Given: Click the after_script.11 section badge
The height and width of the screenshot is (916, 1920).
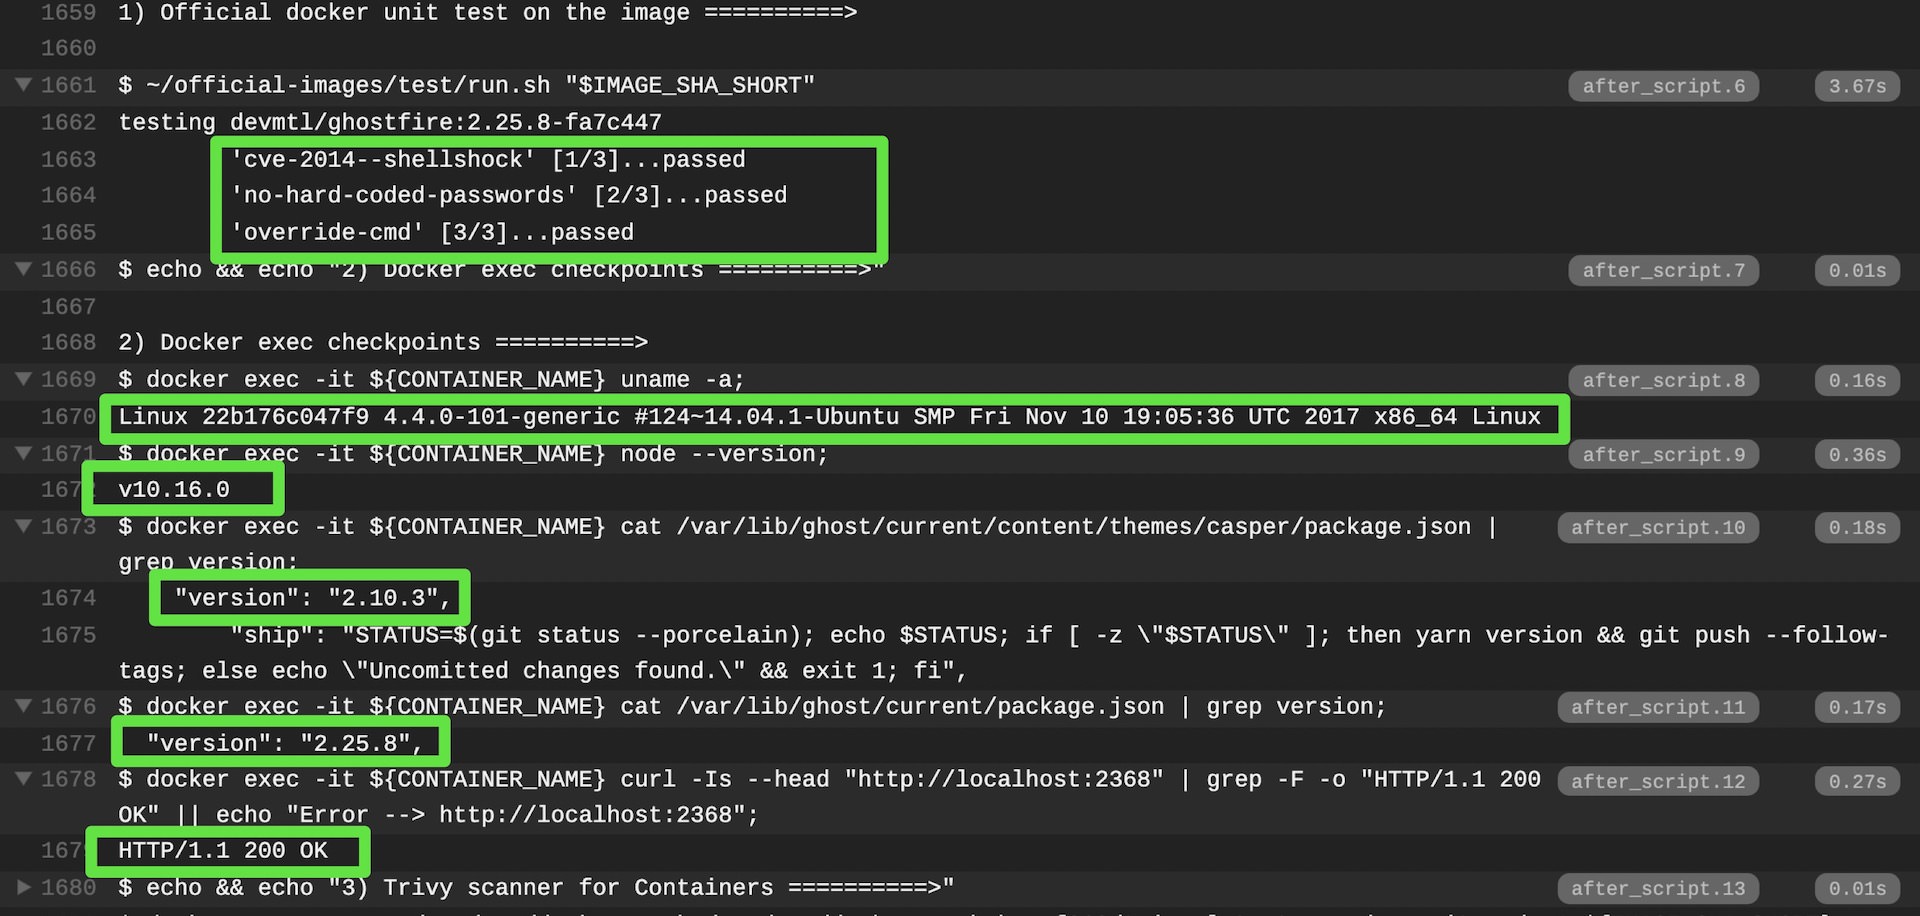Looking at the screenshot, I should point(1658,707).
